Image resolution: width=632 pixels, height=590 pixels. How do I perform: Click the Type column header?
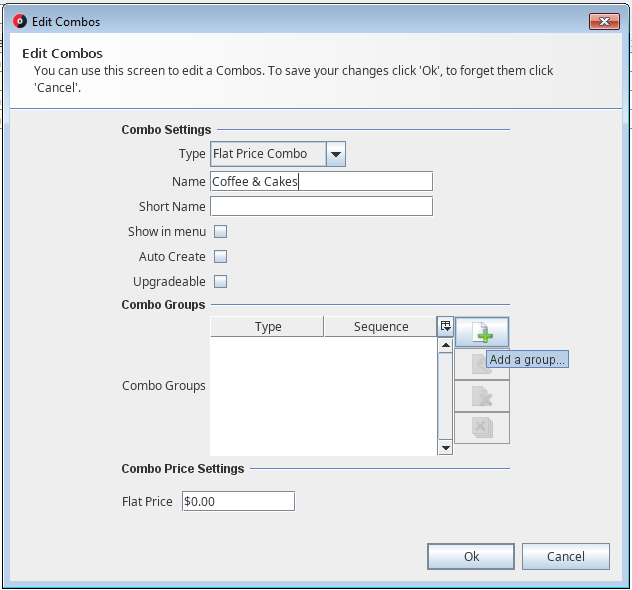click(x=267, y=327)
